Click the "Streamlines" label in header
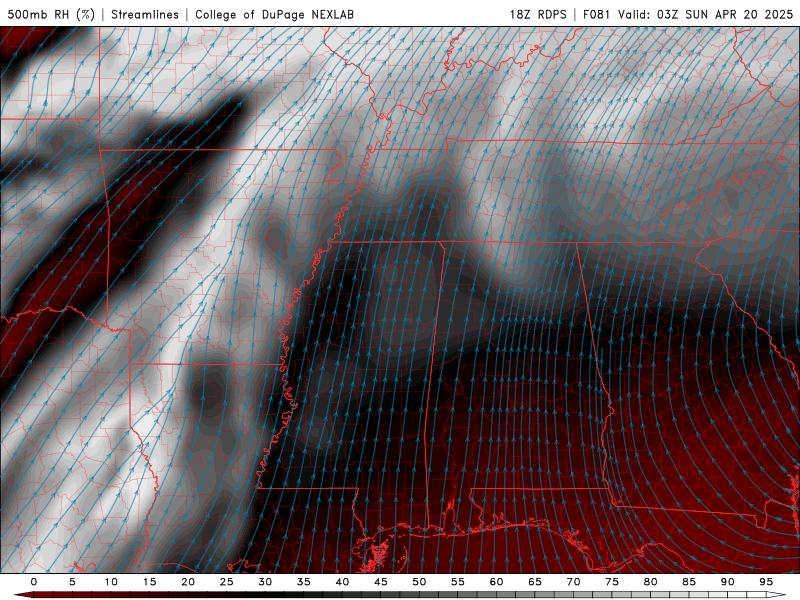 [x=145, y=14]
